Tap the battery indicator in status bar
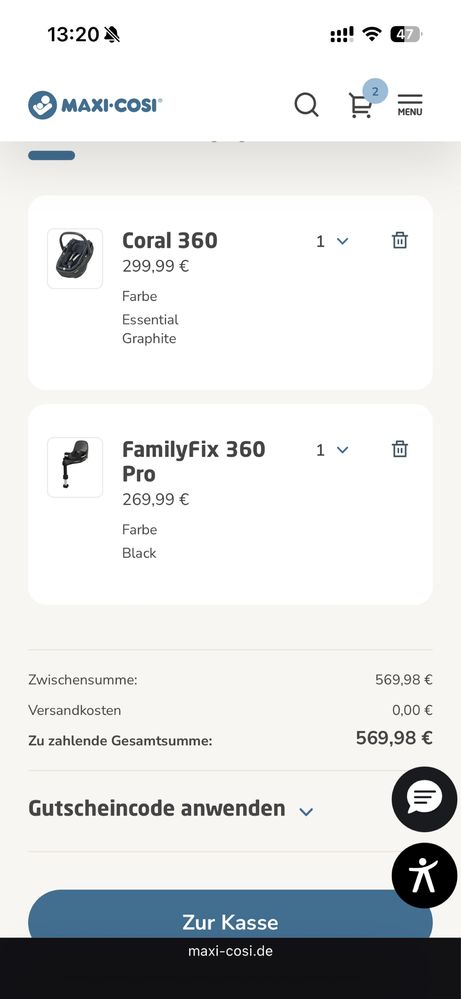The height and width of the screenshot is (999, 461). (406, 34)
